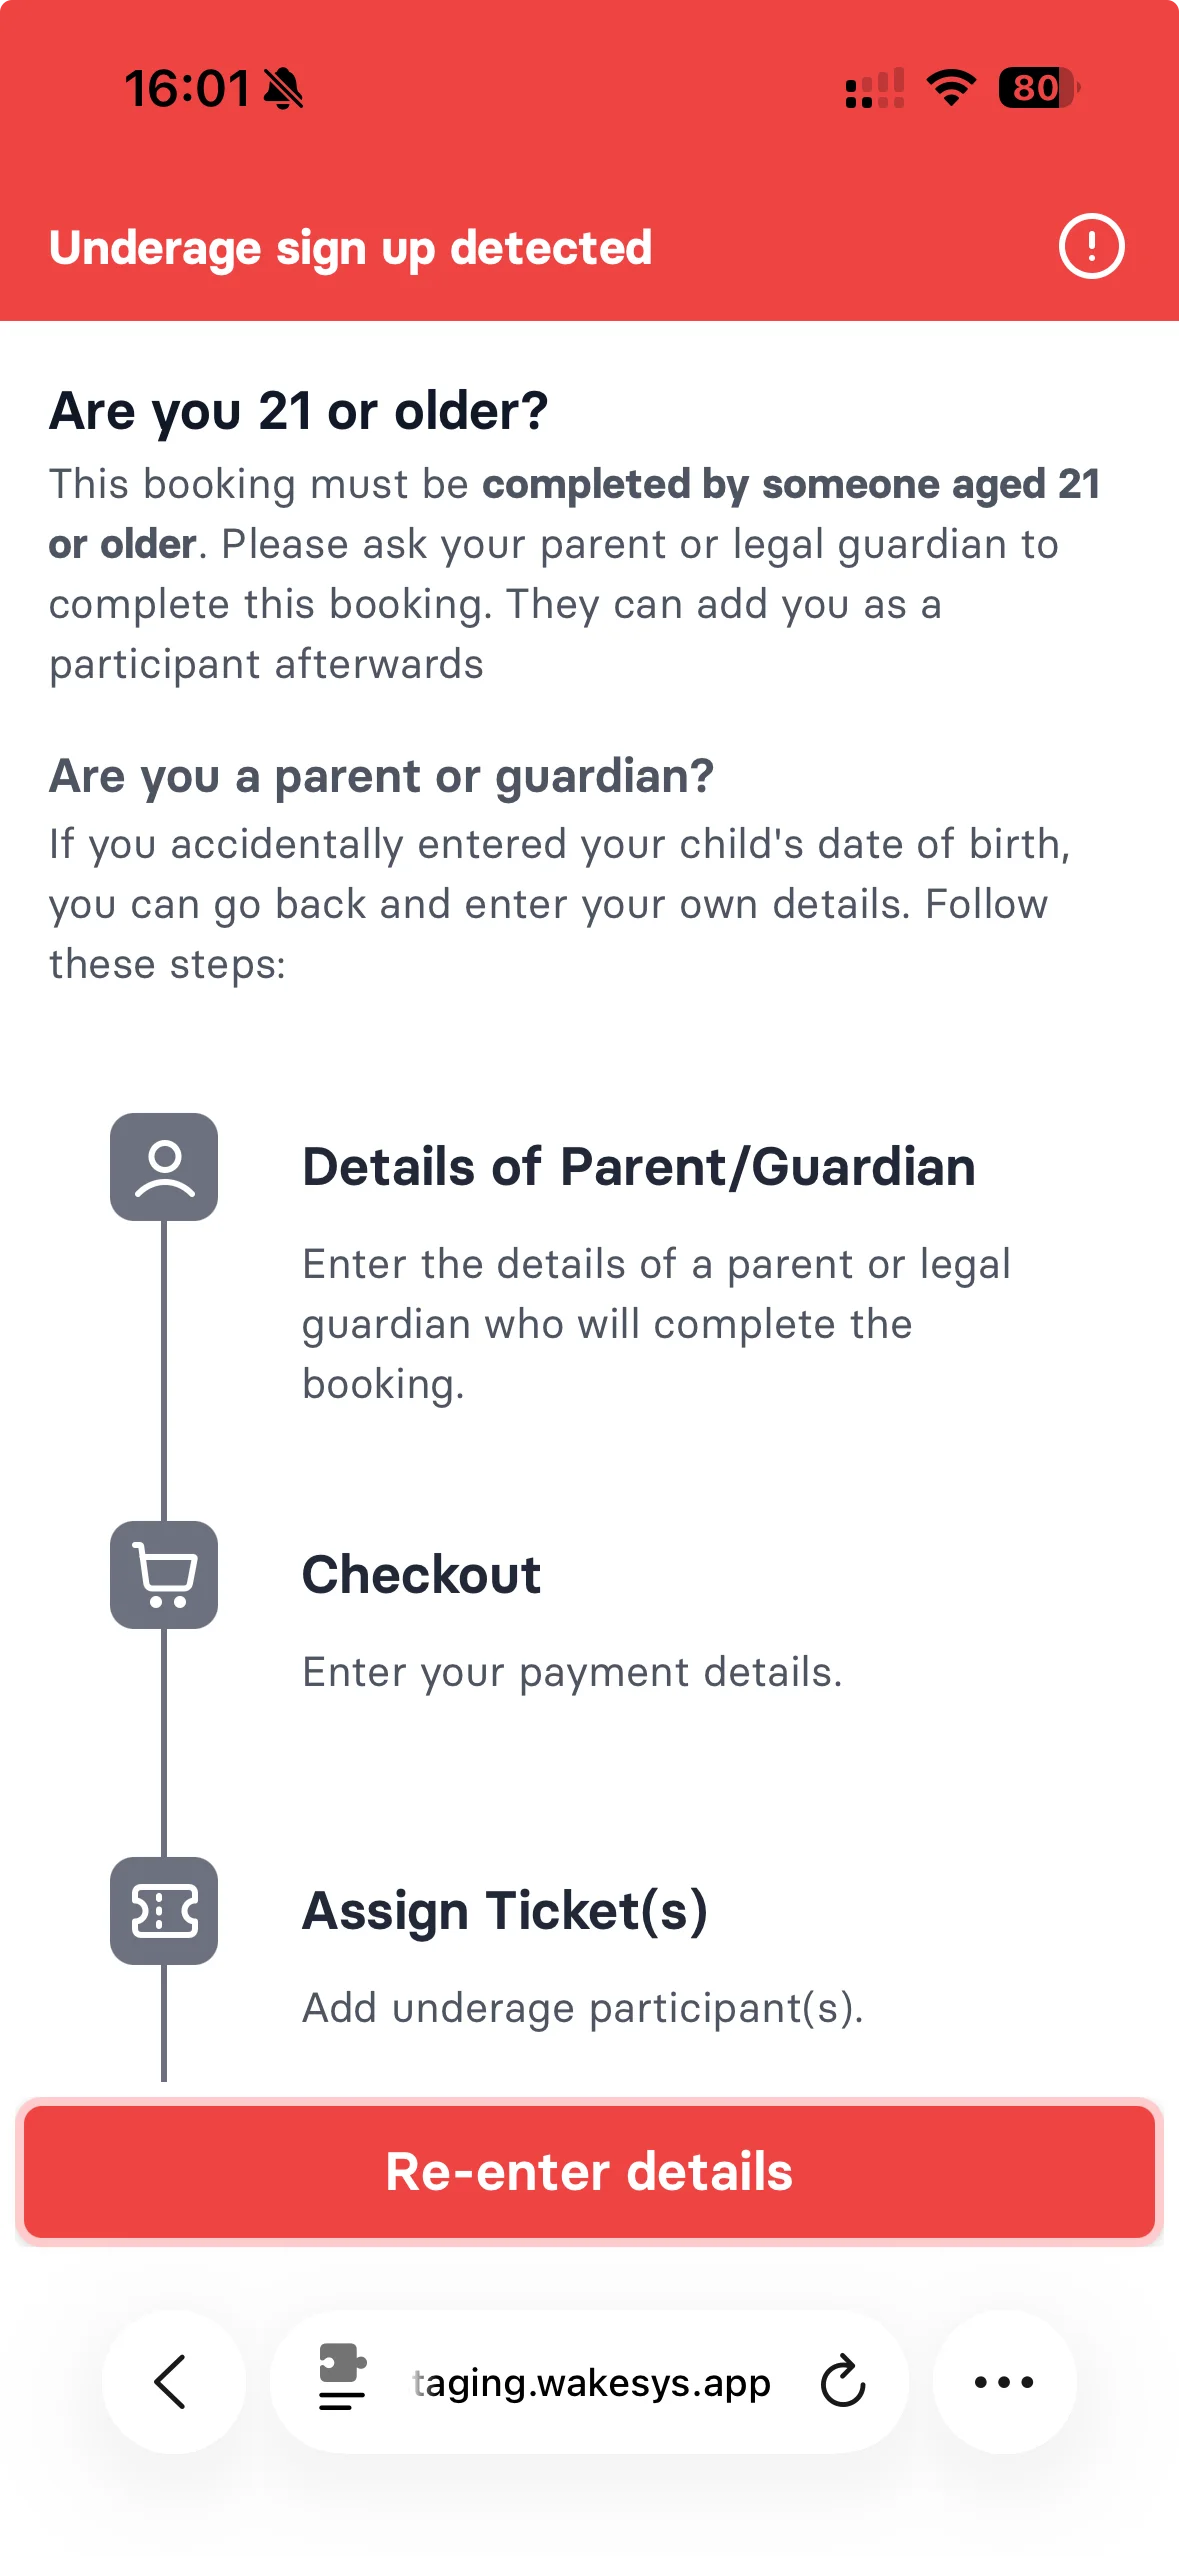Open the browser ellipsis menu
This screenshot has height=2556, width=1179.
click(1004, 2382)
